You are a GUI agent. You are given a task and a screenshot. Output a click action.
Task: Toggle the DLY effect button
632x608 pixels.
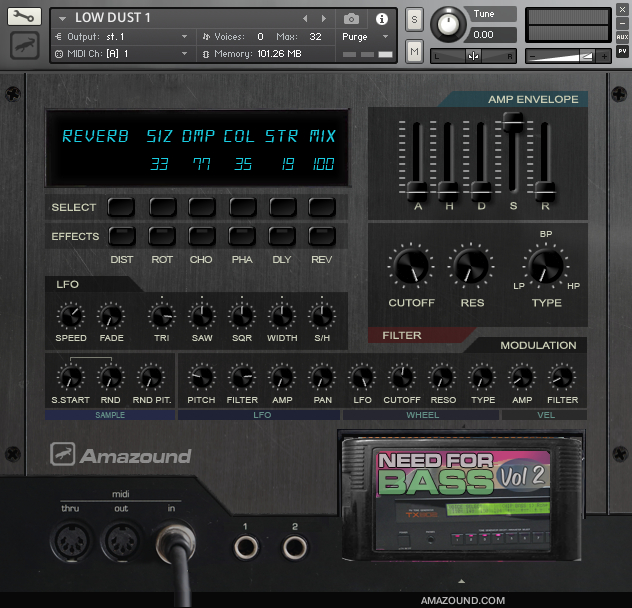[x=282, y=236]
